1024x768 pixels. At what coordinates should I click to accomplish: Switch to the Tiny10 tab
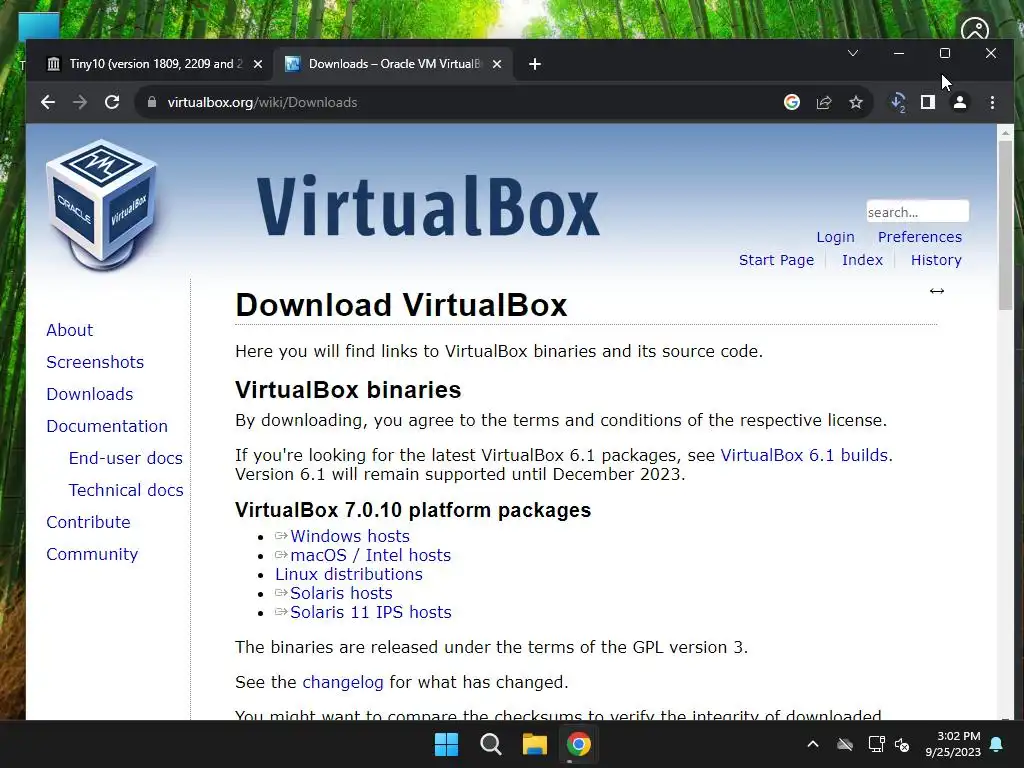pyautogui.click(x=153, y=64)
